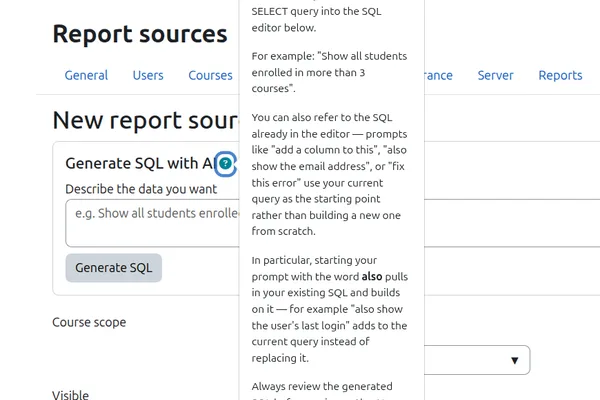Open the Reports tab

point(560,75)
